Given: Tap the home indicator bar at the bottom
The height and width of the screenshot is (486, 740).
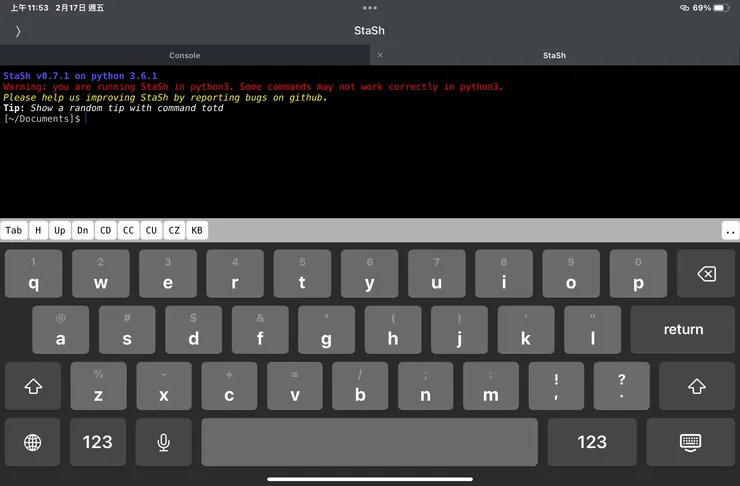Looking at the screenshot, I should click(370, 479).
